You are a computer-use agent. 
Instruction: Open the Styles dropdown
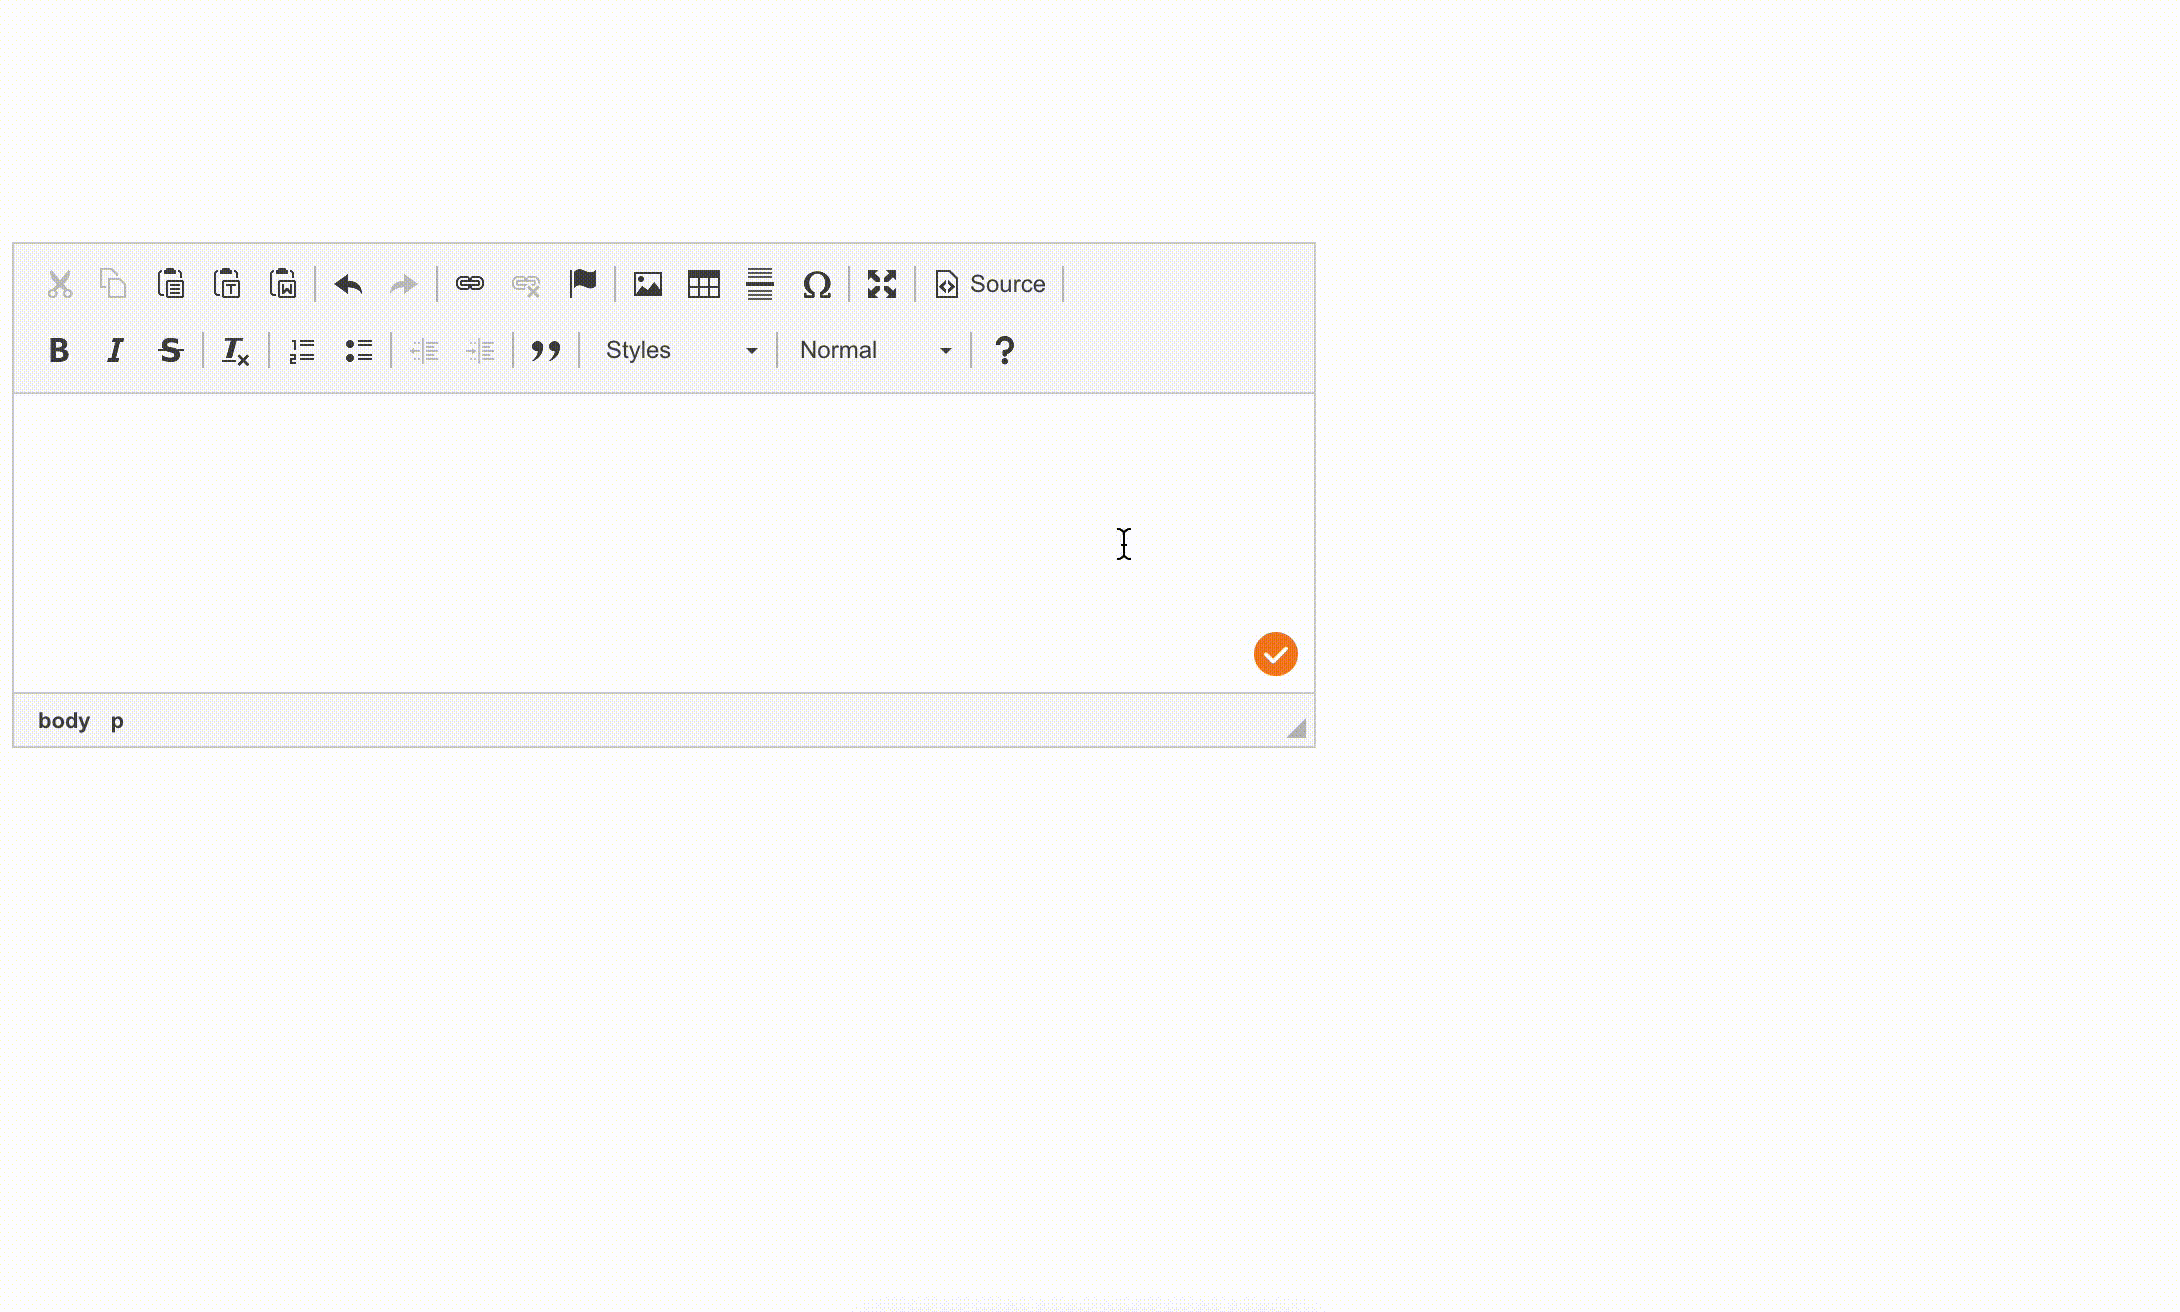pos(680,350)
